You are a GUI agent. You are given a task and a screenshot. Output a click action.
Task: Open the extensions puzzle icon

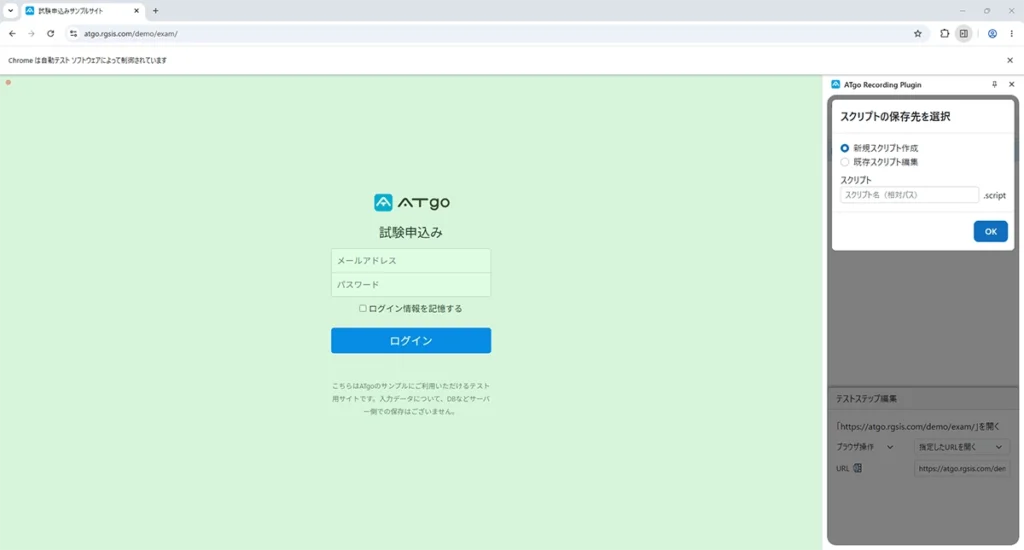[x=944, y=33]
